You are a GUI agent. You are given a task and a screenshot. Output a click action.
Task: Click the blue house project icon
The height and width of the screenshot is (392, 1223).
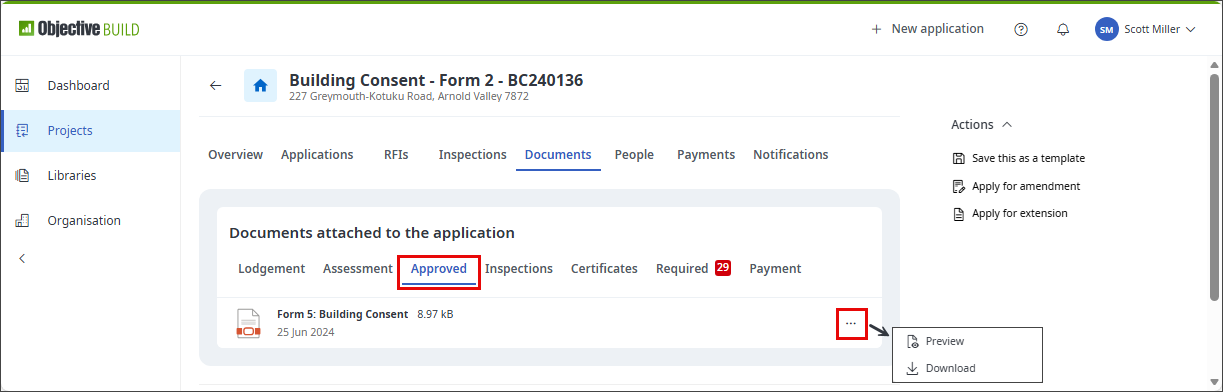(260, 85)
